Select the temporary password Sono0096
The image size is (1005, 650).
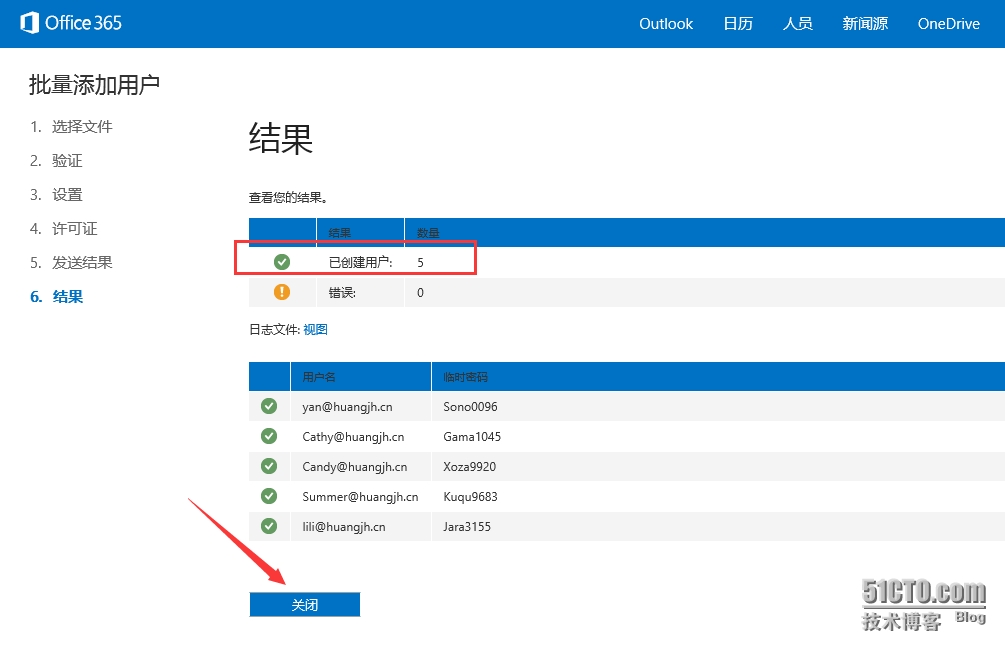tap(470, 407)
